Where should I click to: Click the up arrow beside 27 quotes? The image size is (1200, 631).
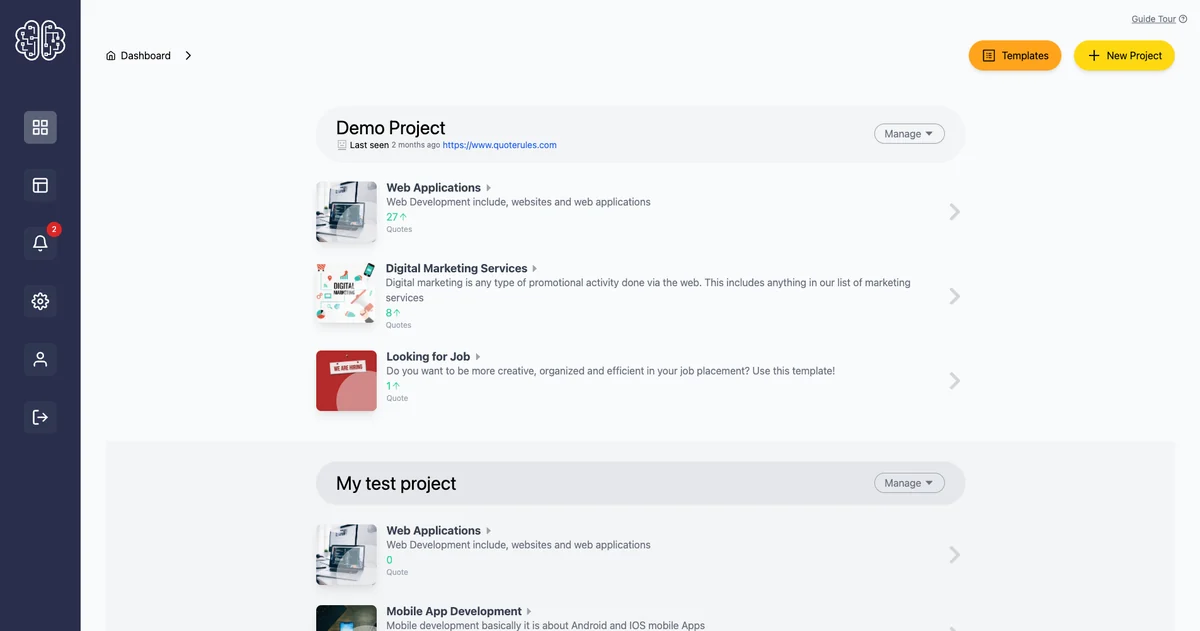(x=404, y=217)
